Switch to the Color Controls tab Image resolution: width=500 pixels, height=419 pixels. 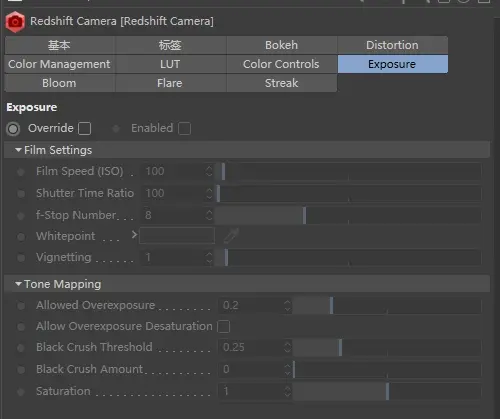(282, 64)
